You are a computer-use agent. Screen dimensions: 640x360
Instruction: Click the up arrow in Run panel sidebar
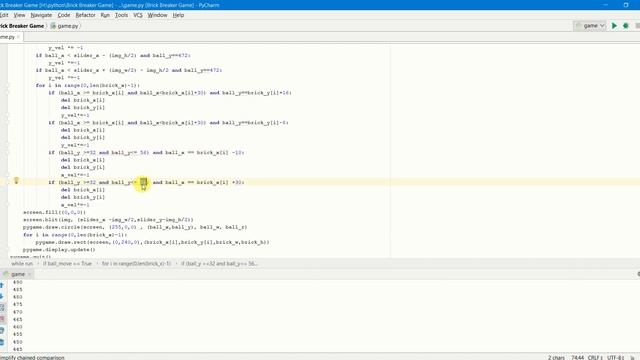(x=2, y=285)
